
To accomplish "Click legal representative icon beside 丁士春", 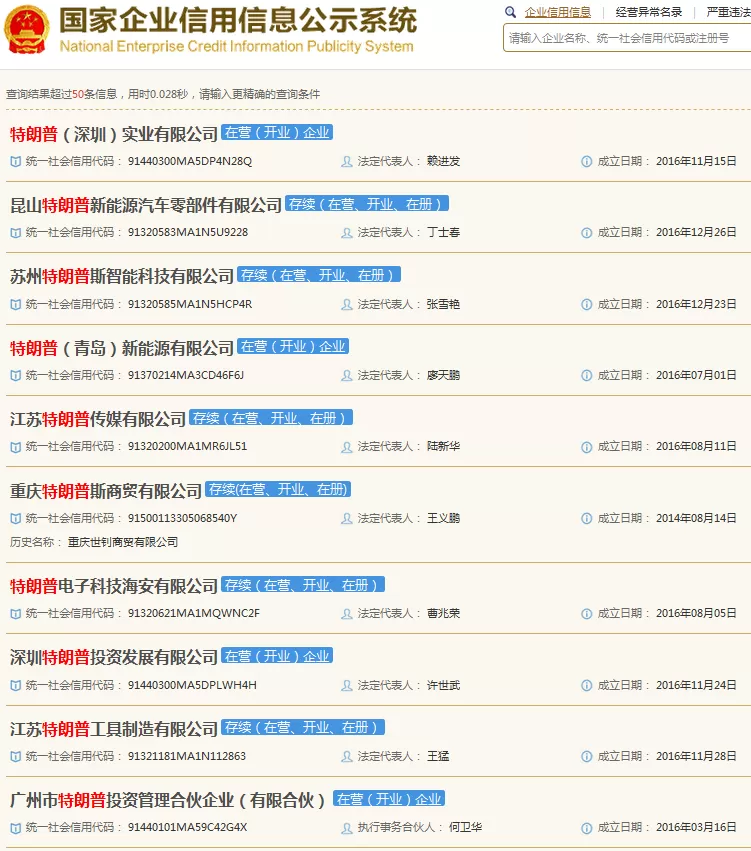I will click(x=346, y=233).
